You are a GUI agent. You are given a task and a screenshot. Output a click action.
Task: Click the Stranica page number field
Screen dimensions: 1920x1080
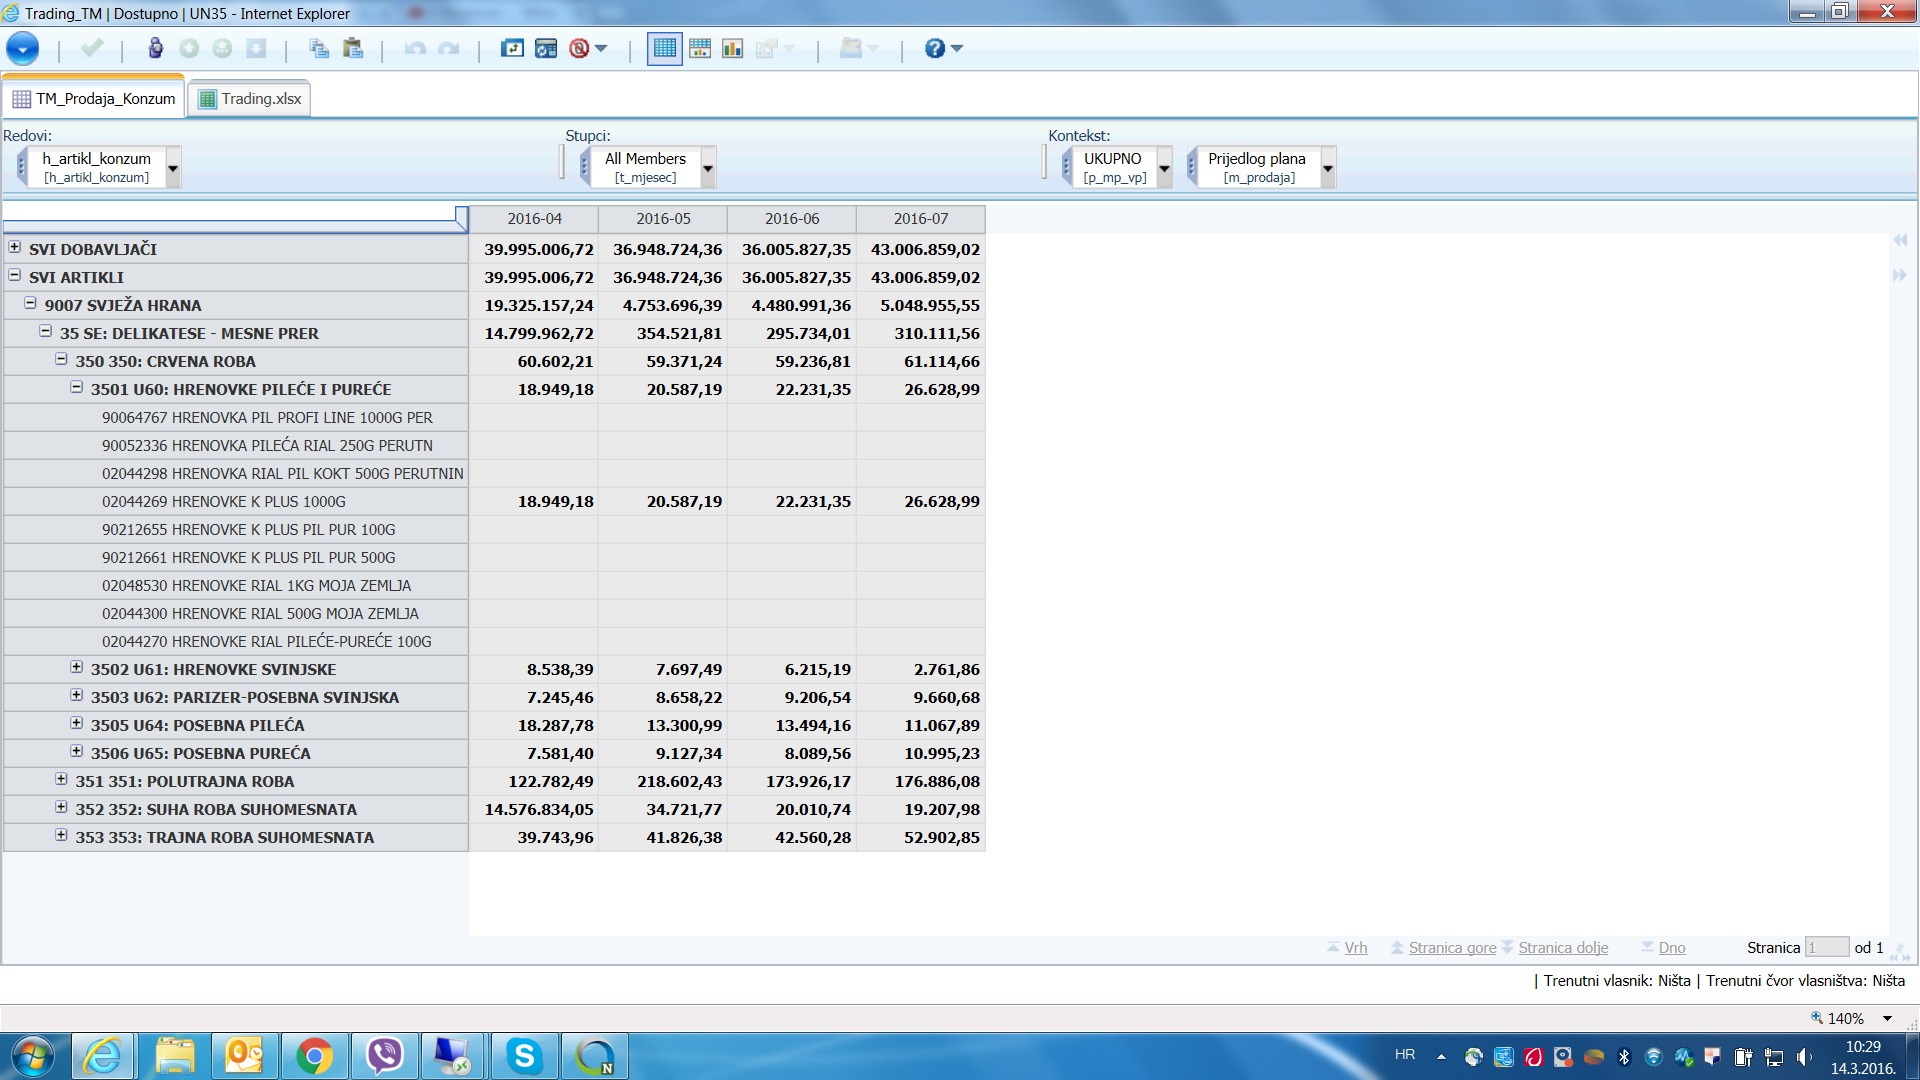pos(1825,948)
